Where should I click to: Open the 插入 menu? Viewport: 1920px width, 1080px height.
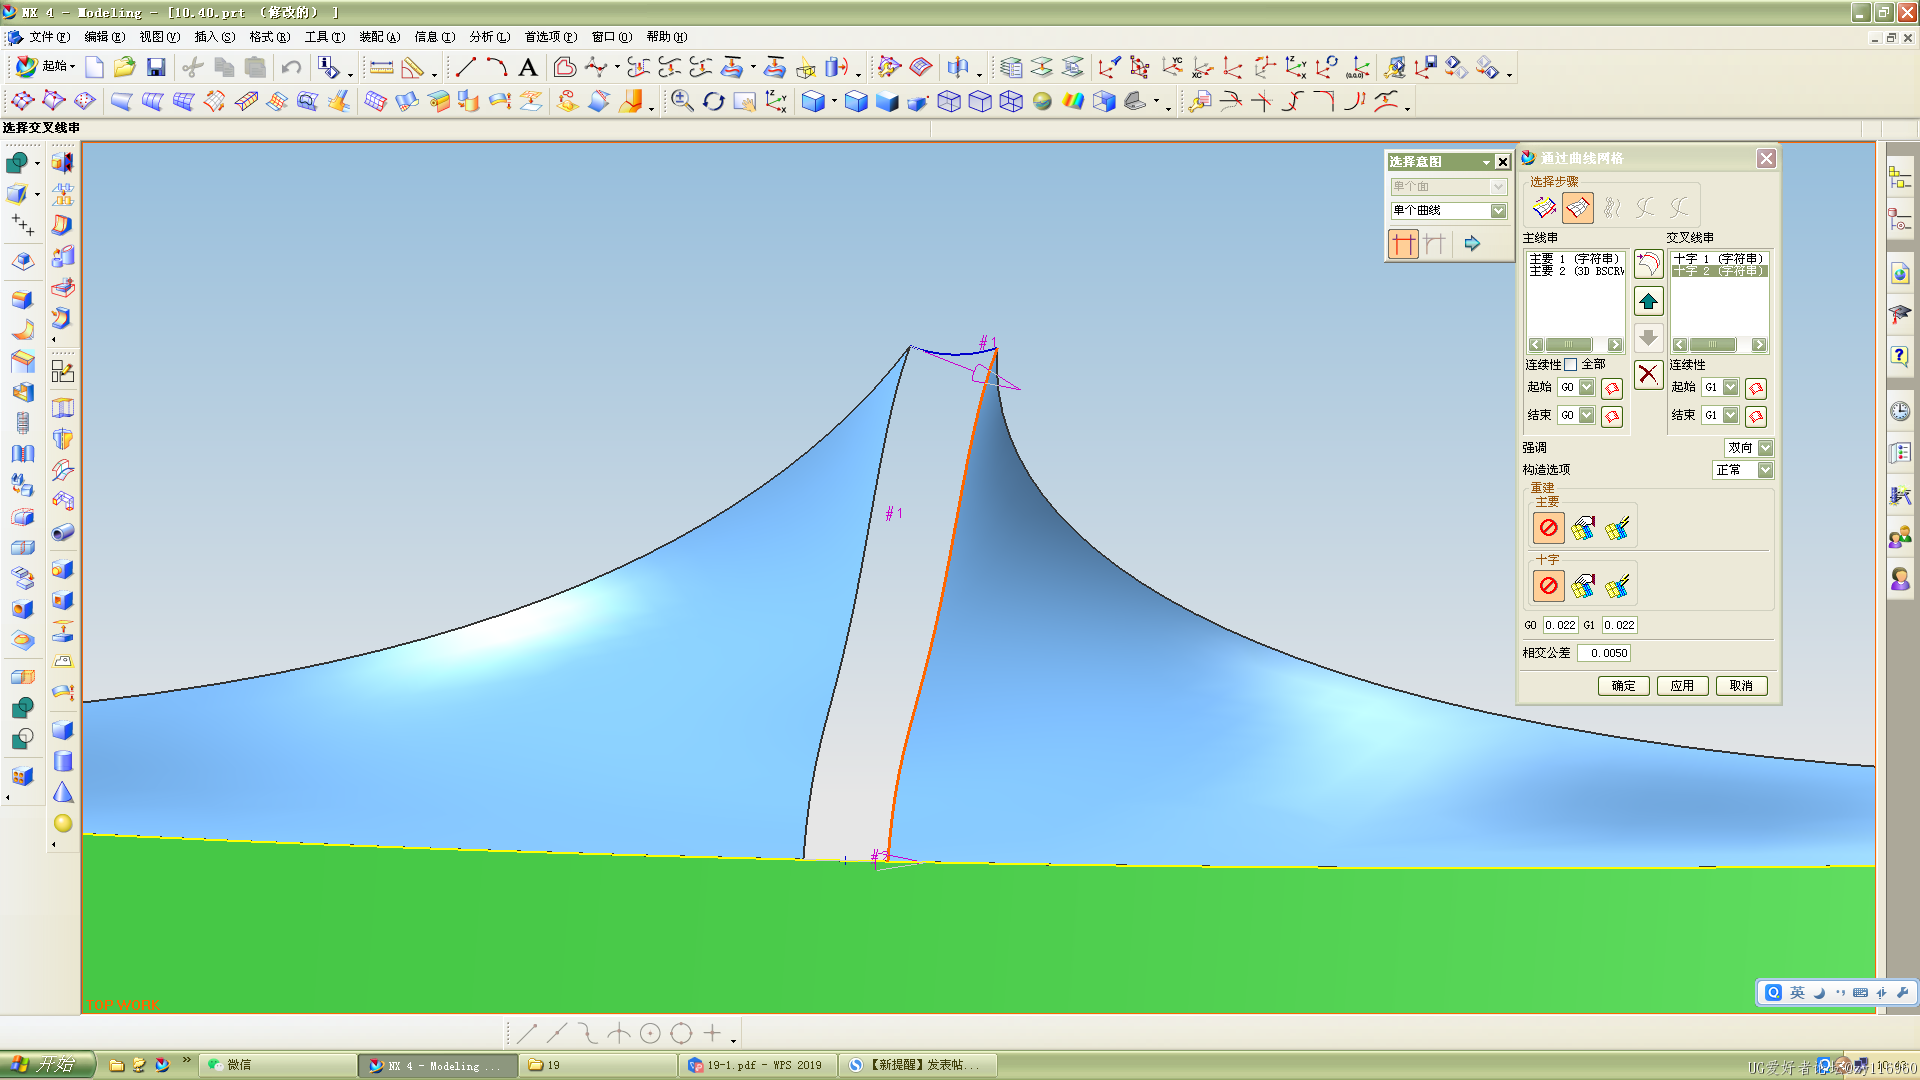click(x=214, y=37)
